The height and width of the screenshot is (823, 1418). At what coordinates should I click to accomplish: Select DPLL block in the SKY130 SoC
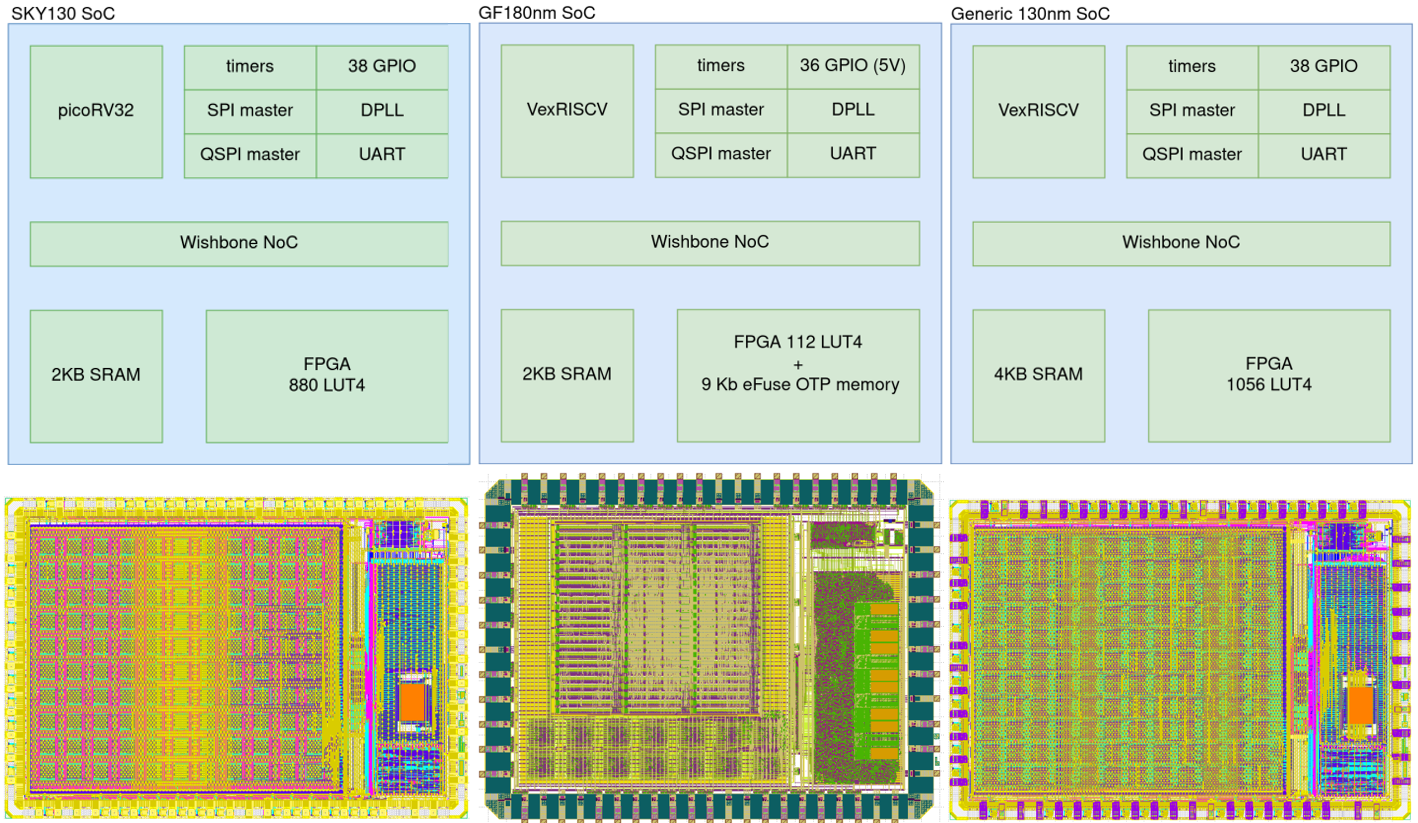382,111
